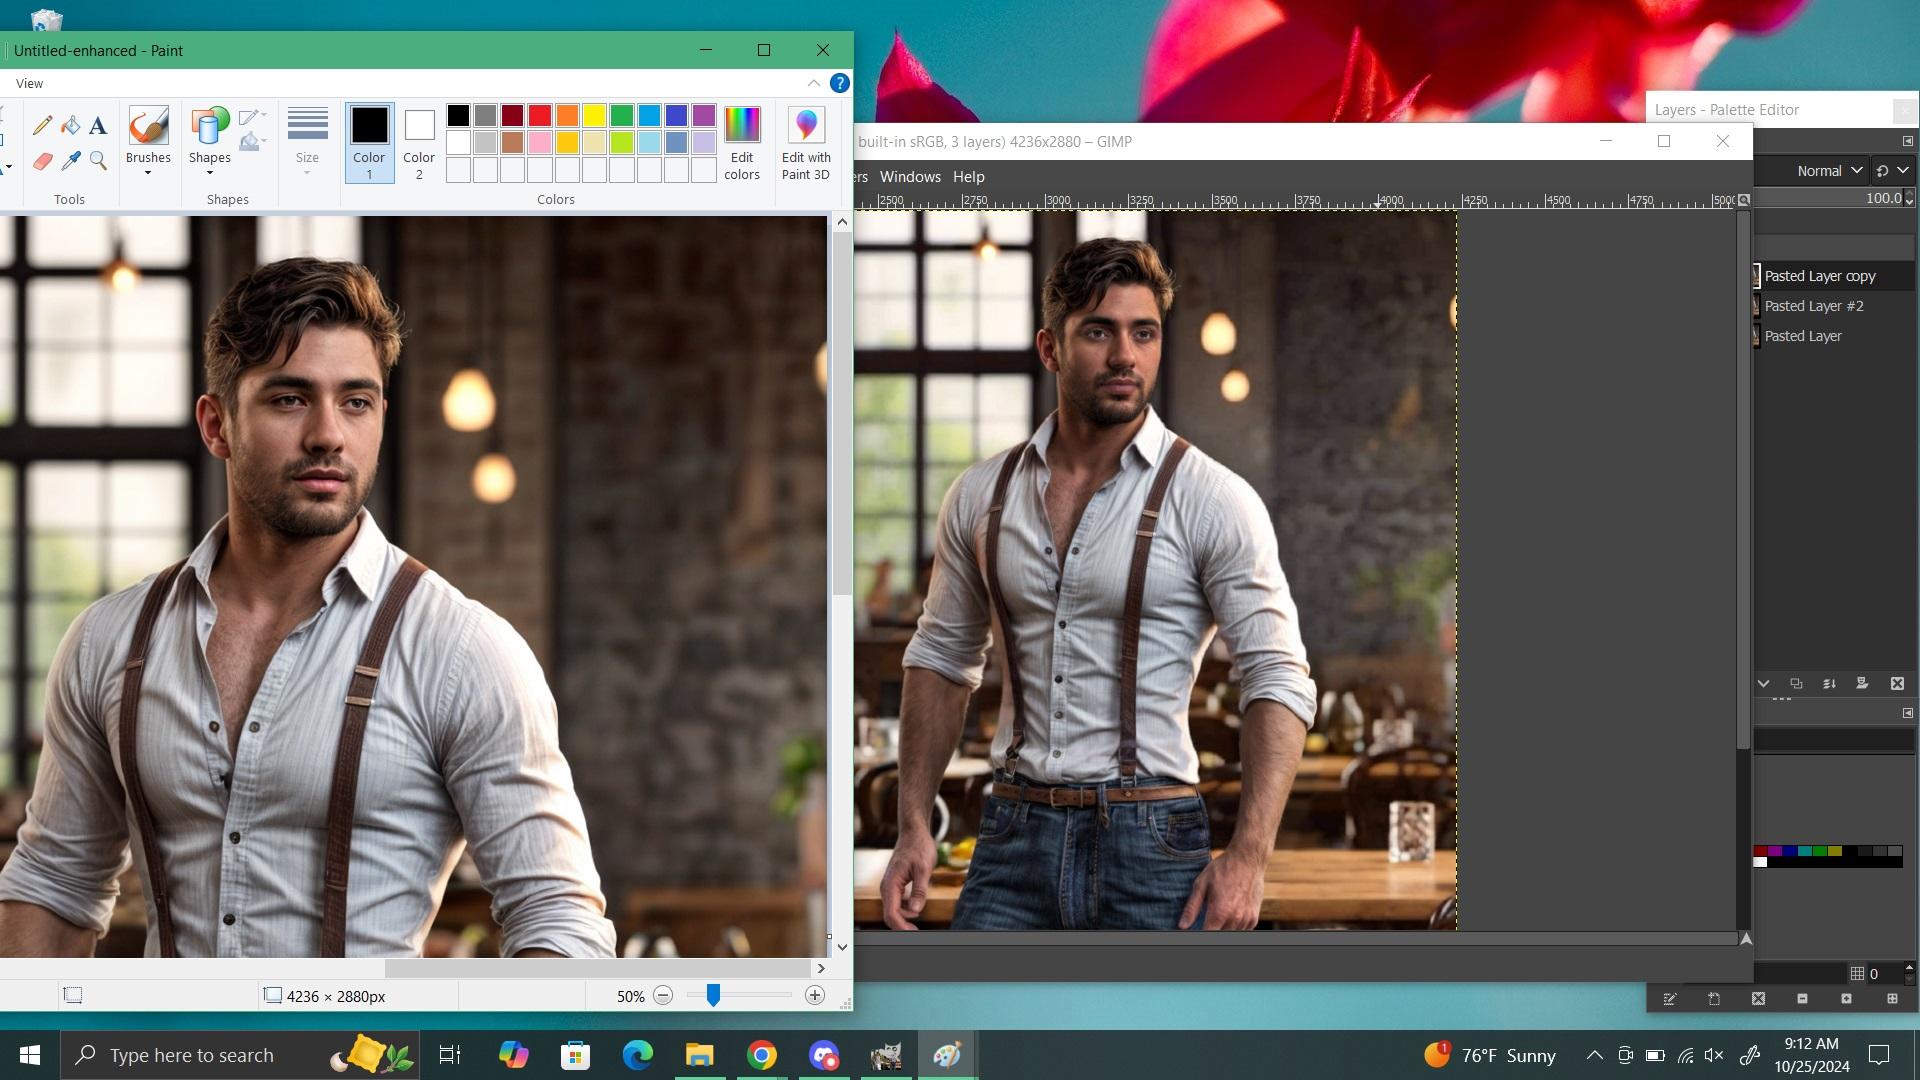This screenshot has width=1920, height=1080.
Task: Open the Normal layer mode dropdown
Action: (1828, 171)
